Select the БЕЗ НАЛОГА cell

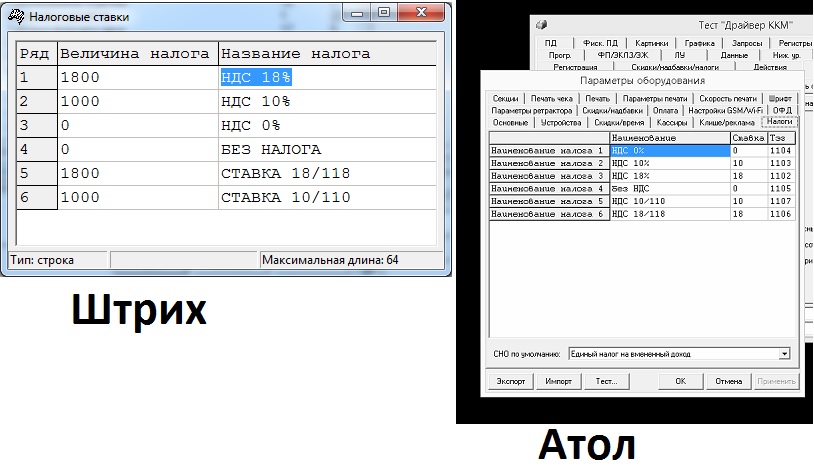tap(327, 150)
